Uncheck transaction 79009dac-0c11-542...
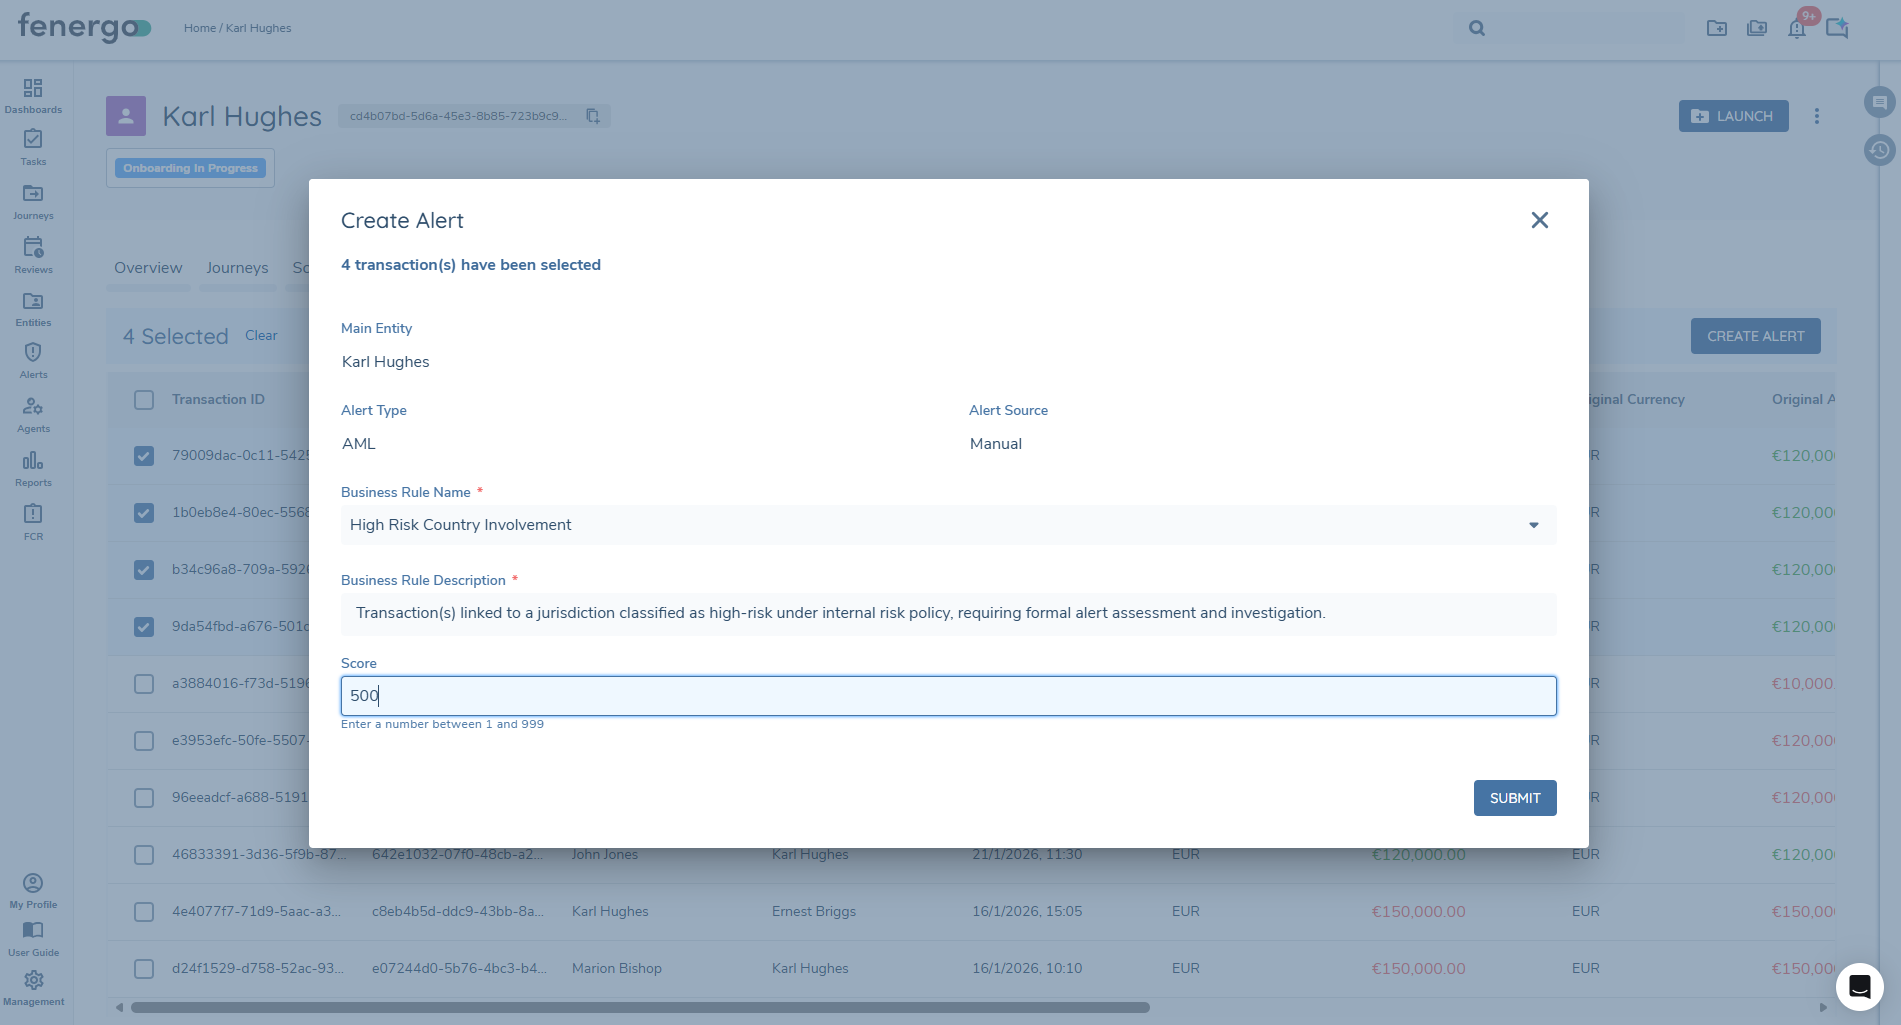Viewport: 1901px width, 1025px height. pos(144,456)
